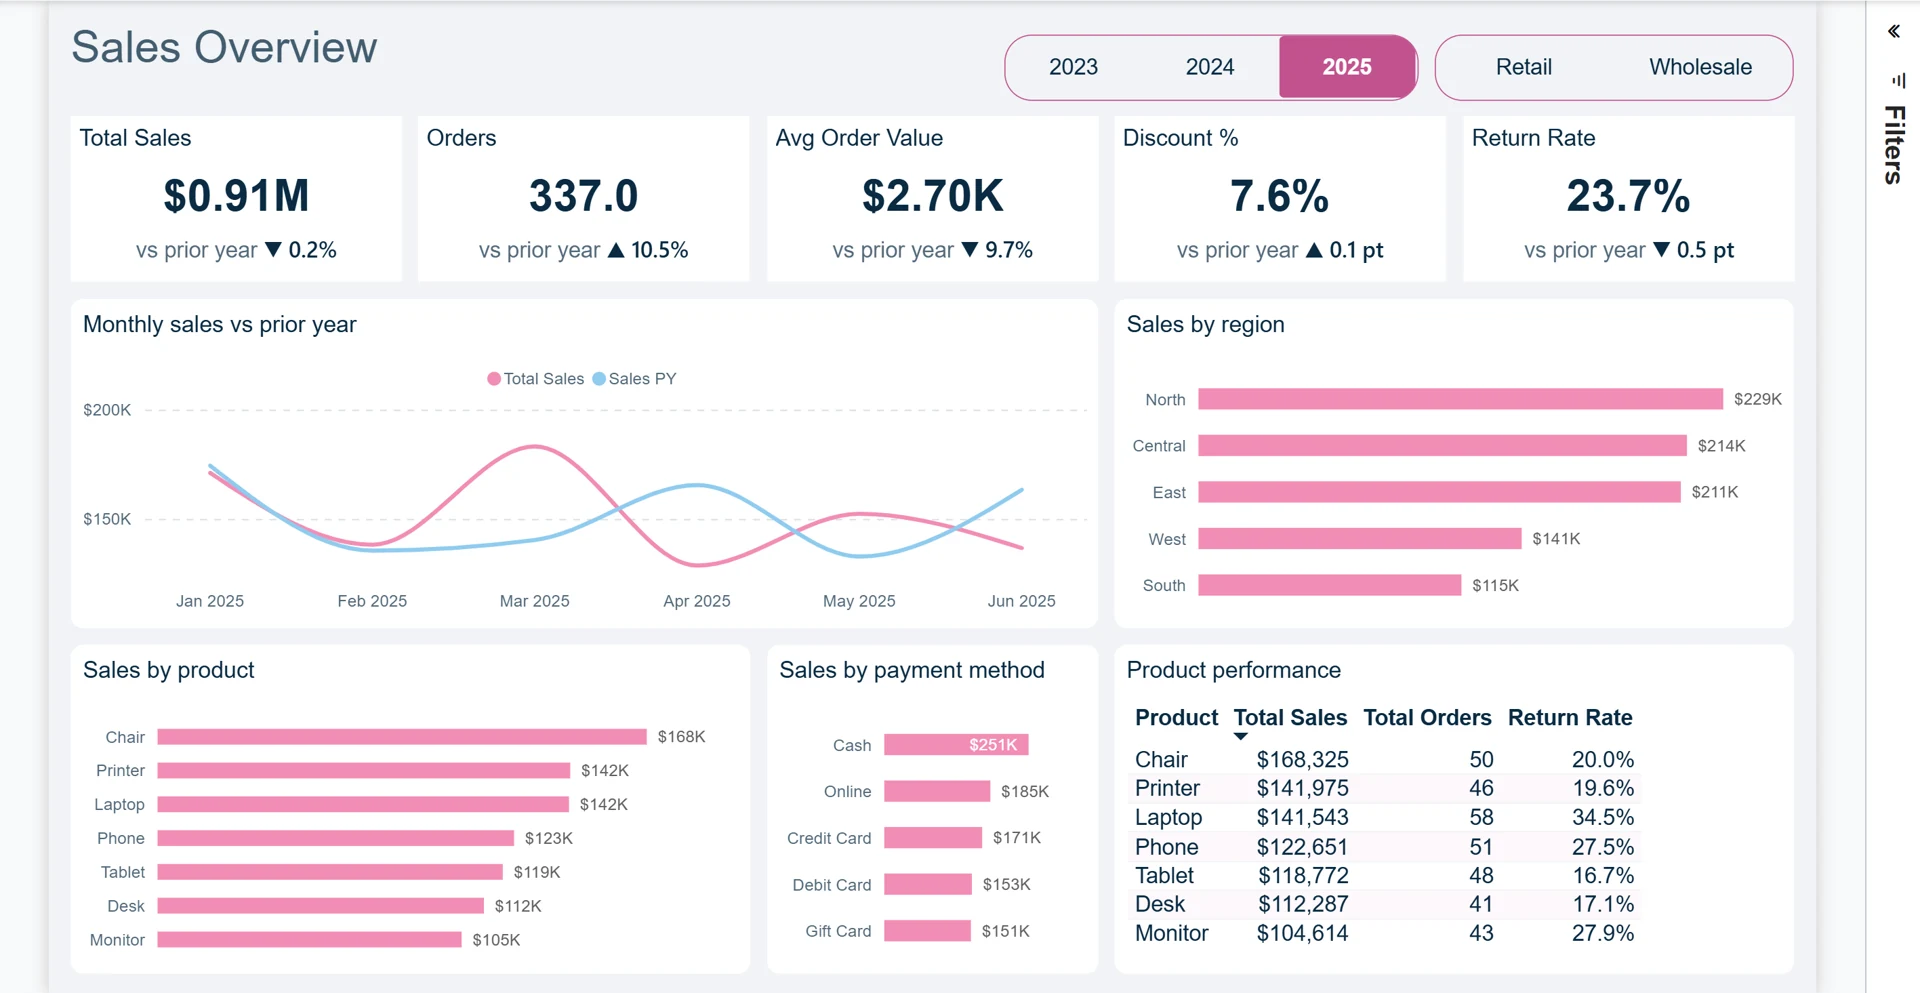The image size is (1920, 993).
Task: Toggle the 2025 year slicer
Action: (x=1347, y=67)
